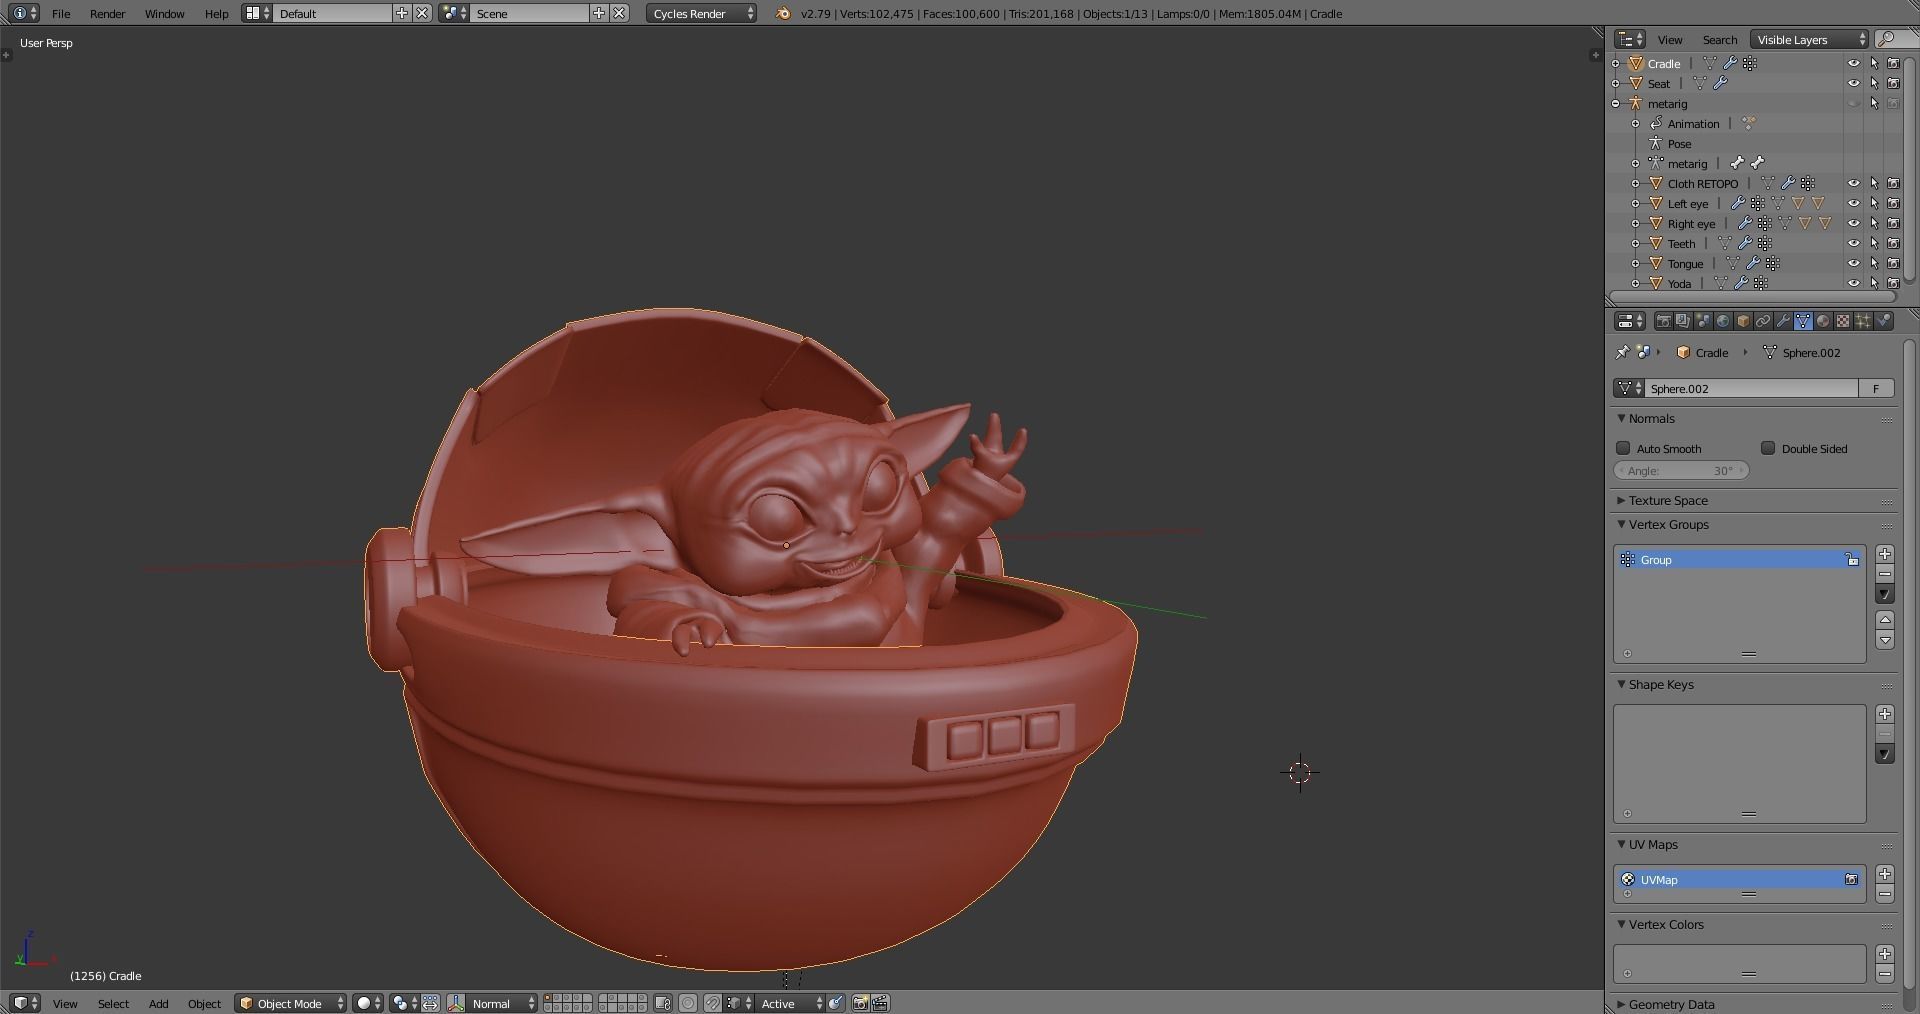Click Search in the outliner header

coord(1718,39)
